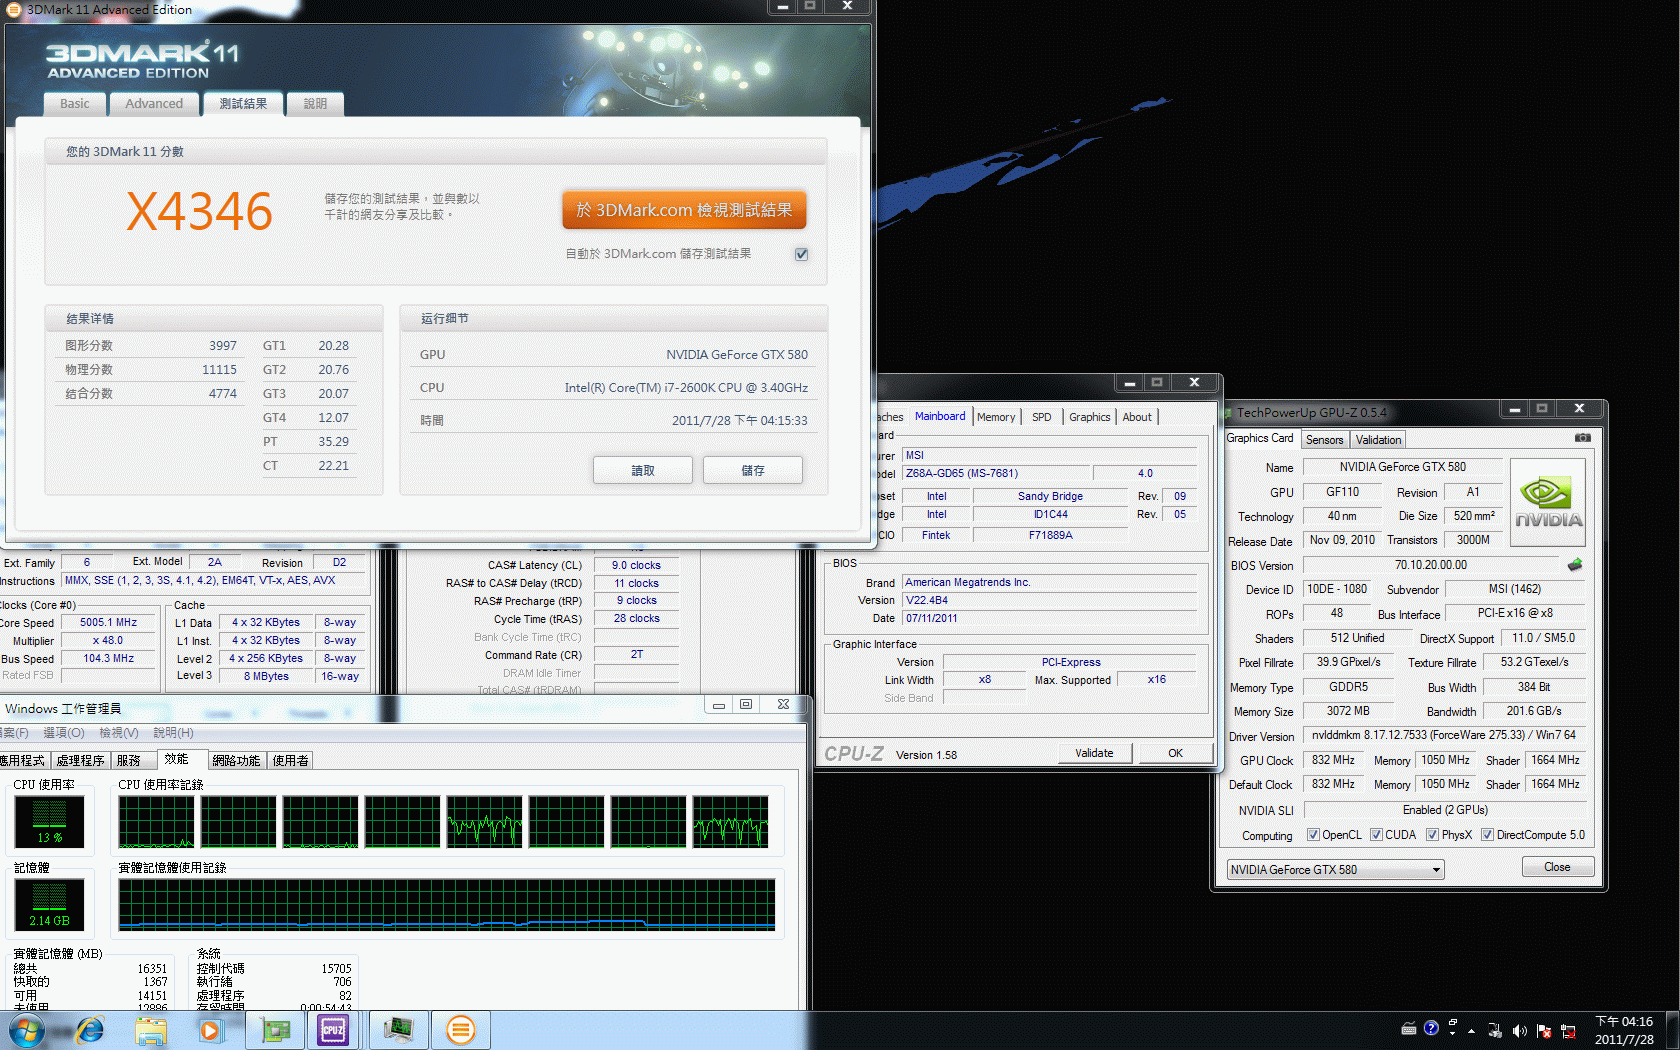The image size is (1680, 1050).
Task: Toggle the OpenCL checkbox in GPU-Z
Action: pyautogui.click(x=1313, y=835)
